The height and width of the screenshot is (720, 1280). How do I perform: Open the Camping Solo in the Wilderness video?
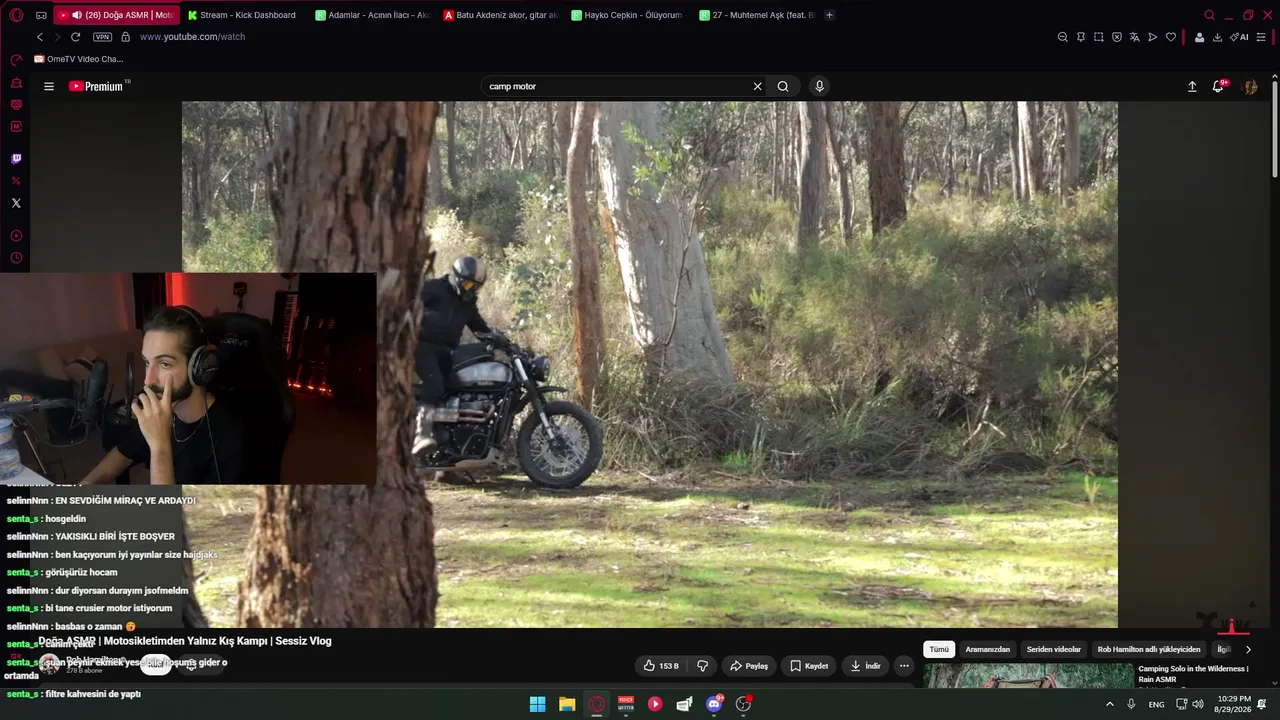1193,674
